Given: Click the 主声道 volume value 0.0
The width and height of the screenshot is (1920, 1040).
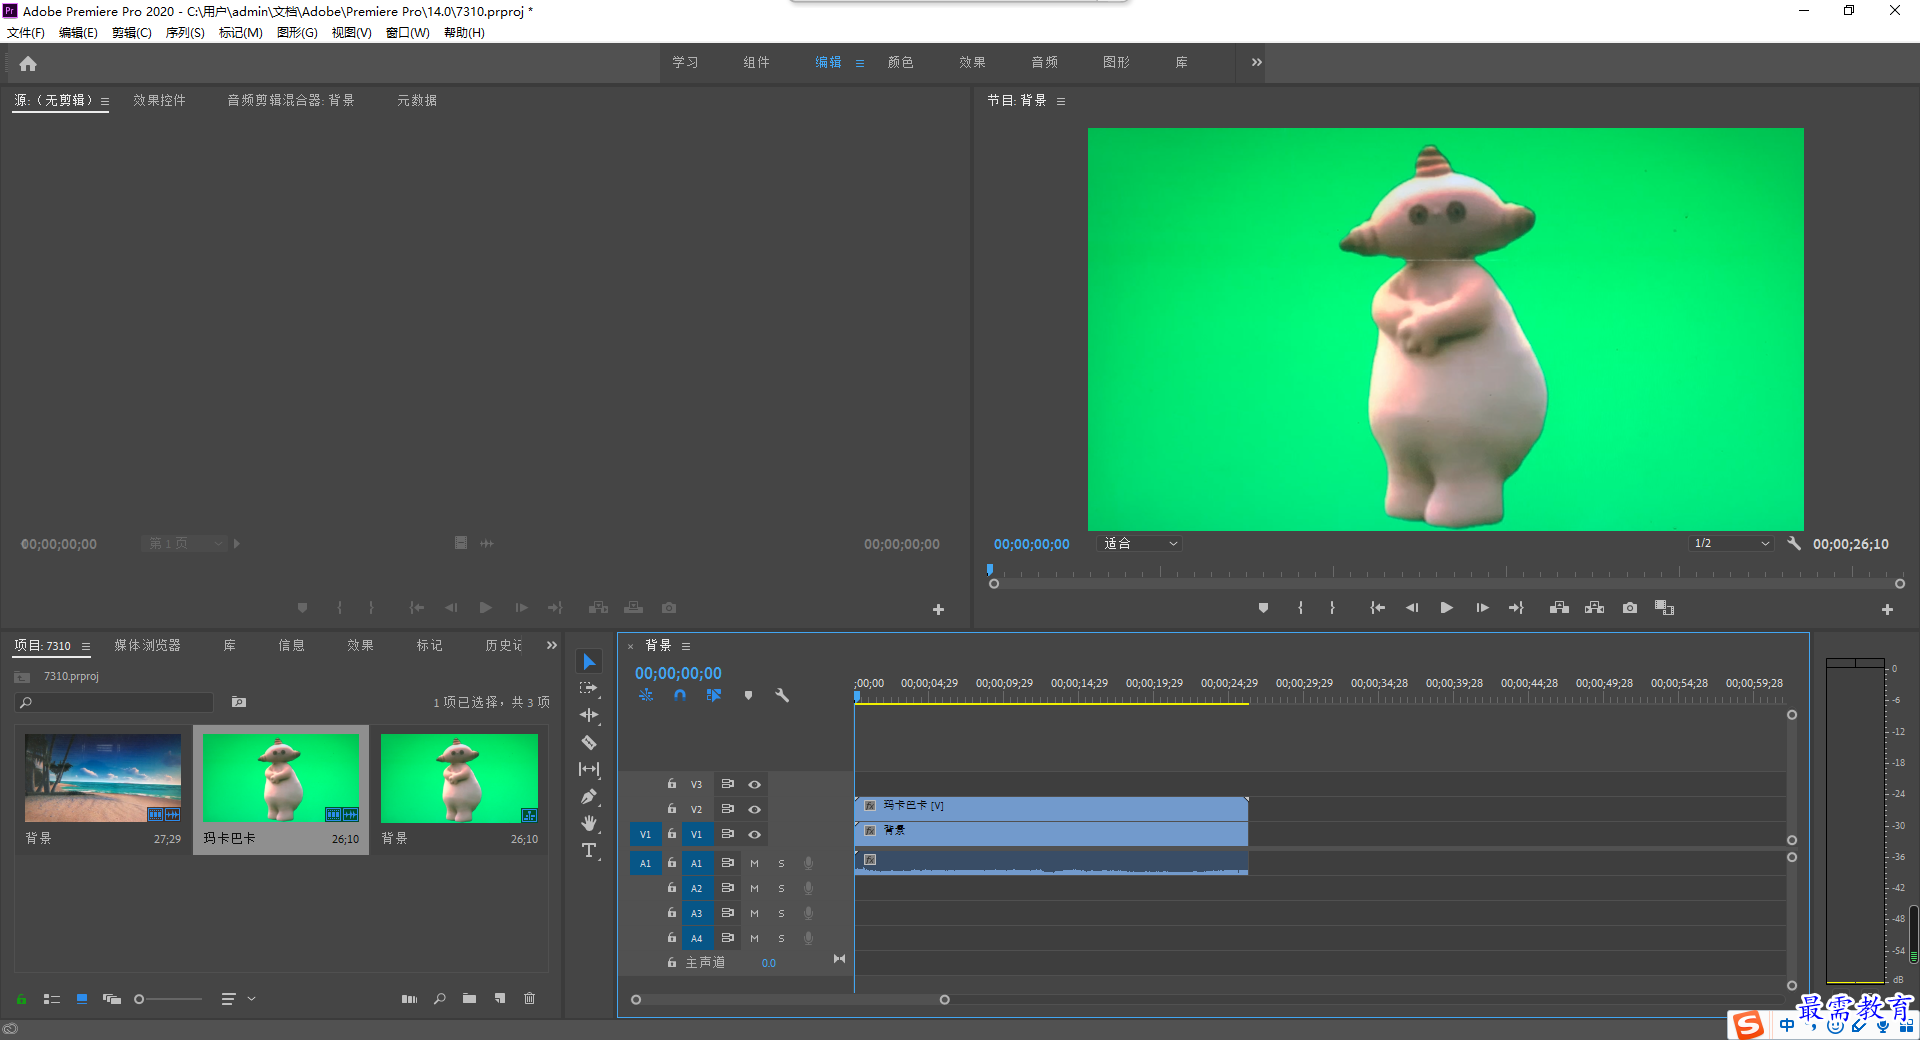Looking at the screenshot, I should coord(768,963).
